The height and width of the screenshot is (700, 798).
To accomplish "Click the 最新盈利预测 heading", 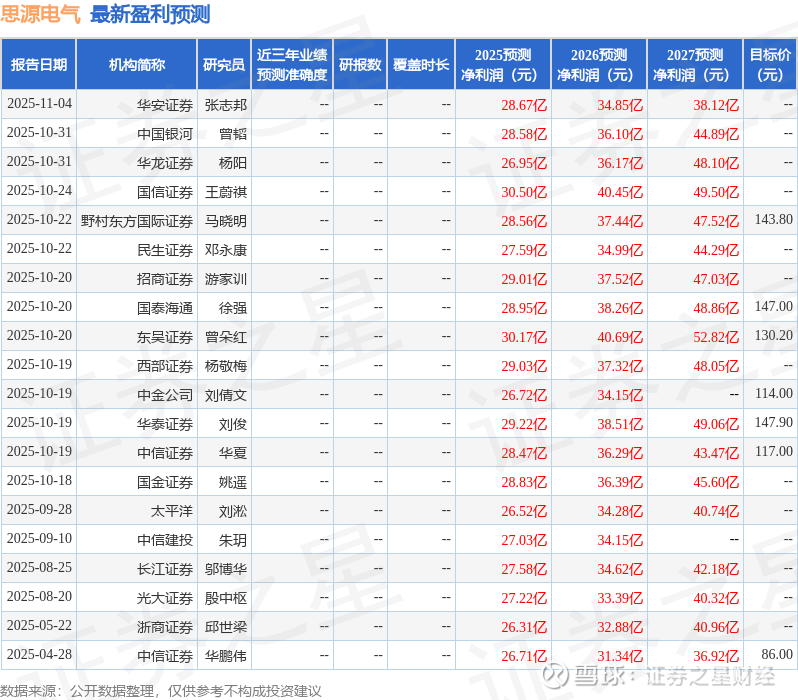I will pyautogui.click(x=150, y=14).
